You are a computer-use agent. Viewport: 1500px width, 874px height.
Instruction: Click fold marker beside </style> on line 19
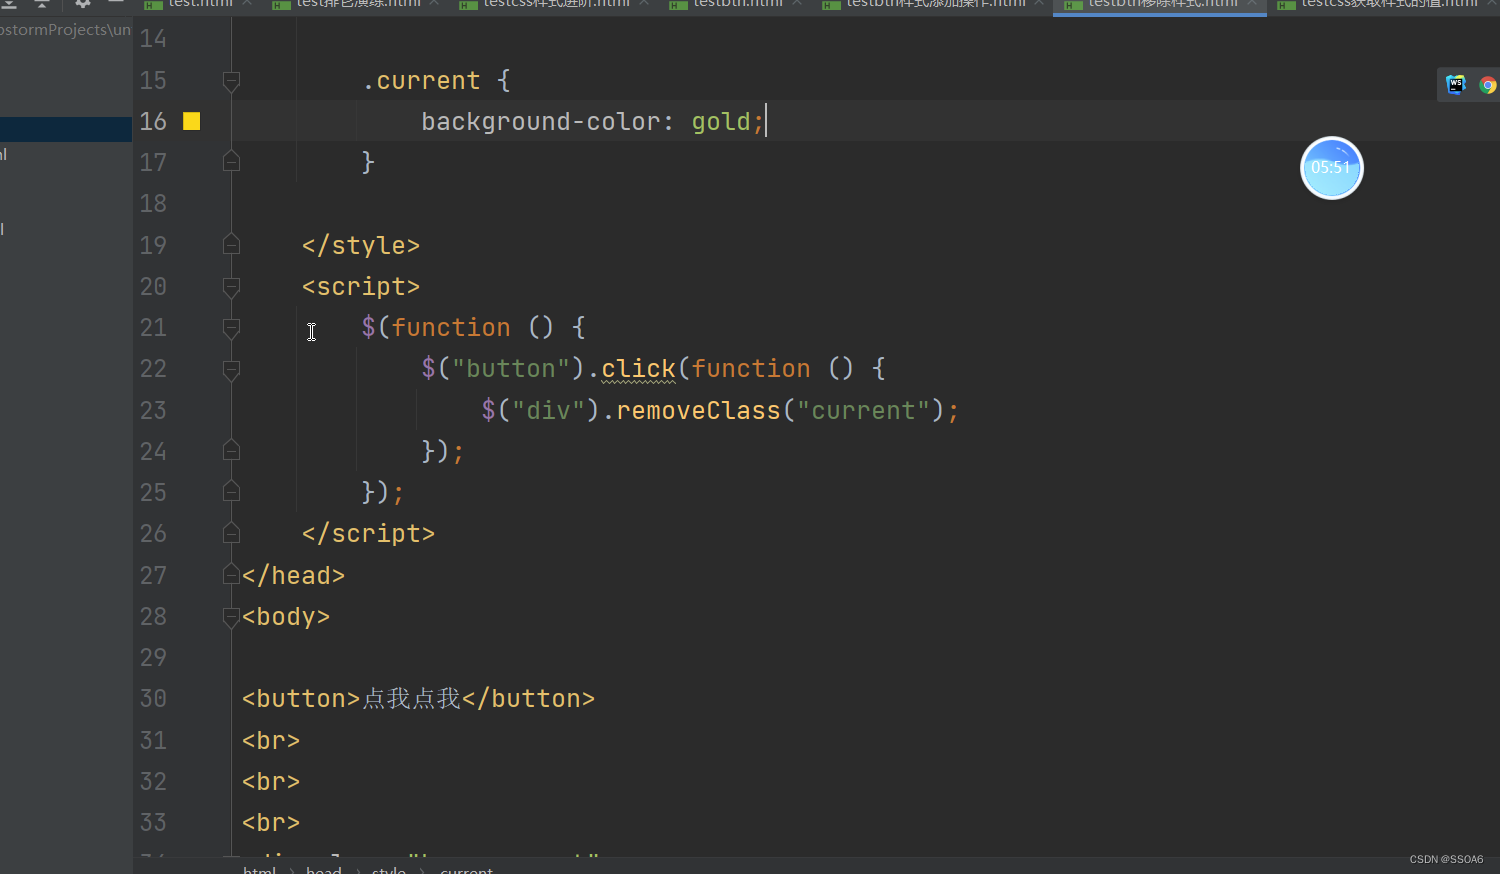coord(231,245)
